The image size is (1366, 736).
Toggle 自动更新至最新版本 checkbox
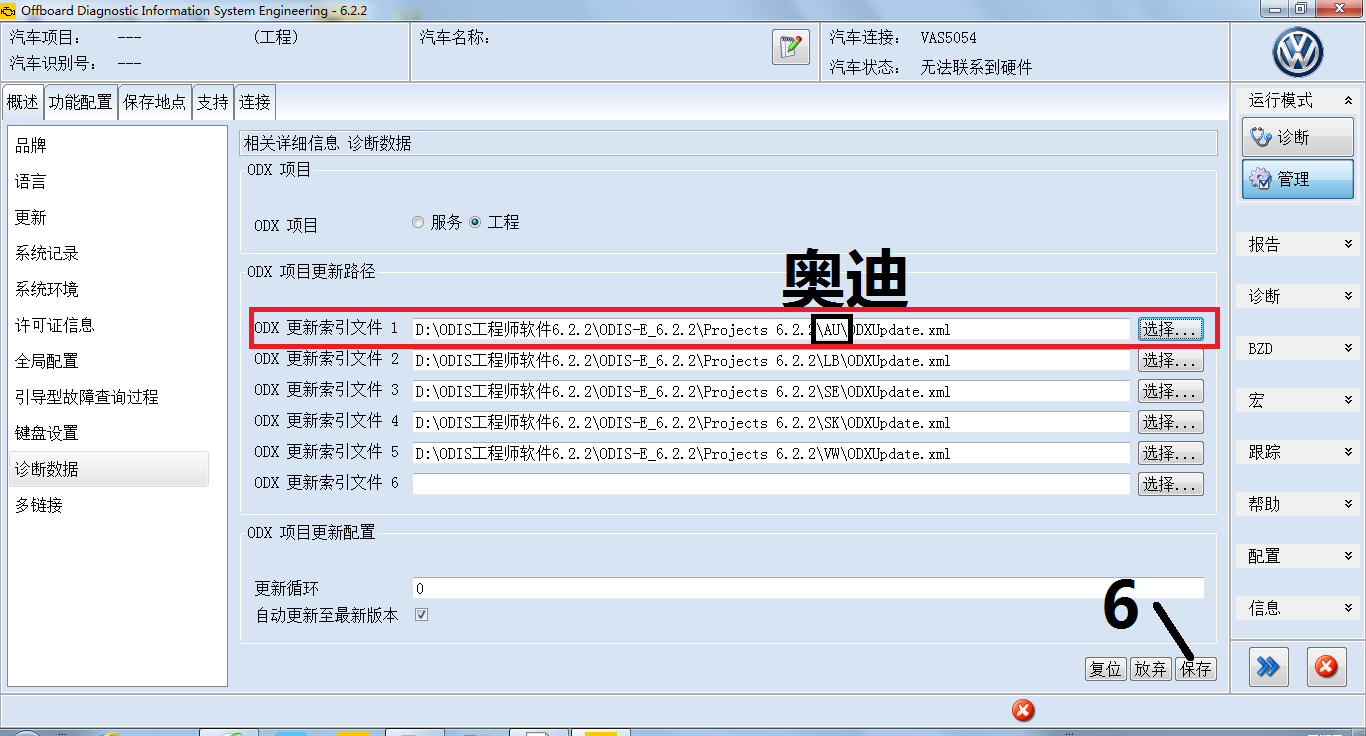pyautogui.click(x=421, y=615)
